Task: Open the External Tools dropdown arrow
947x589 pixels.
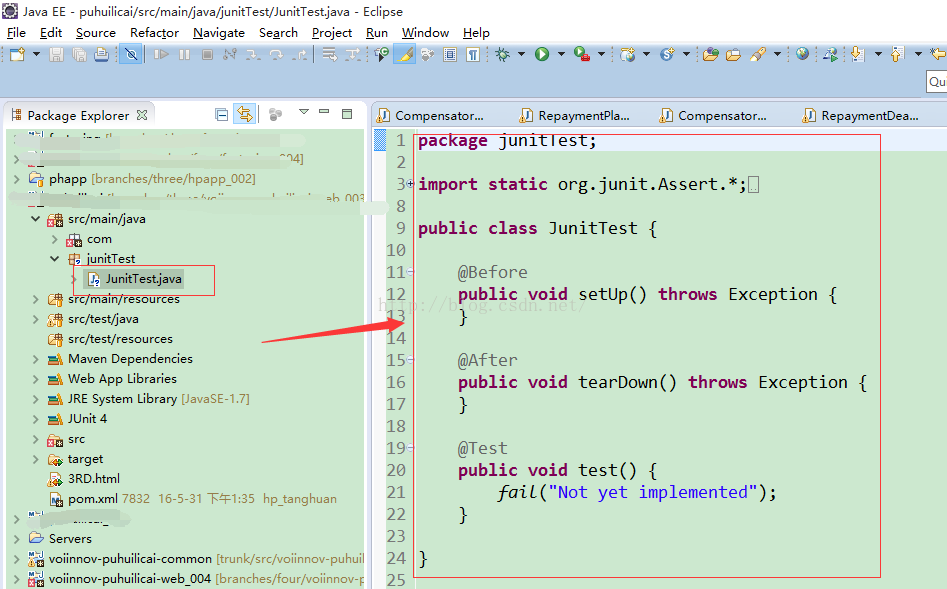Action: 601,54
